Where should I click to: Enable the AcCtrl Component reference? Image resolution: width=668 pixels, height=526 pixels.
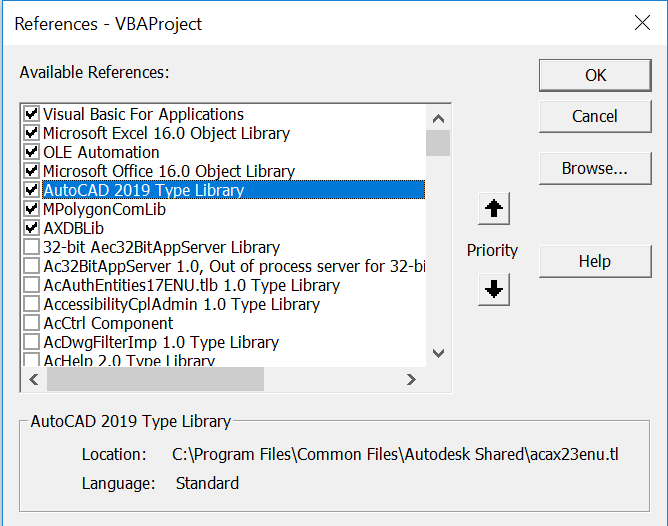point(32,324)
